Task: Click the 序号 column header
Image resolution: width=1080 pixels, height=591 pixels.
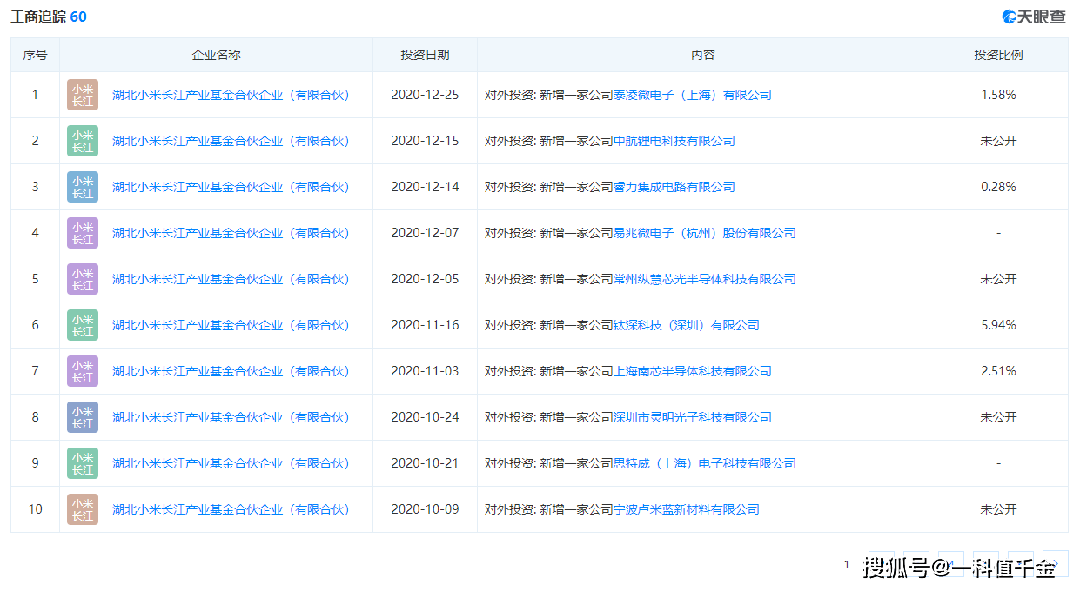Action: tap(35, 55)
